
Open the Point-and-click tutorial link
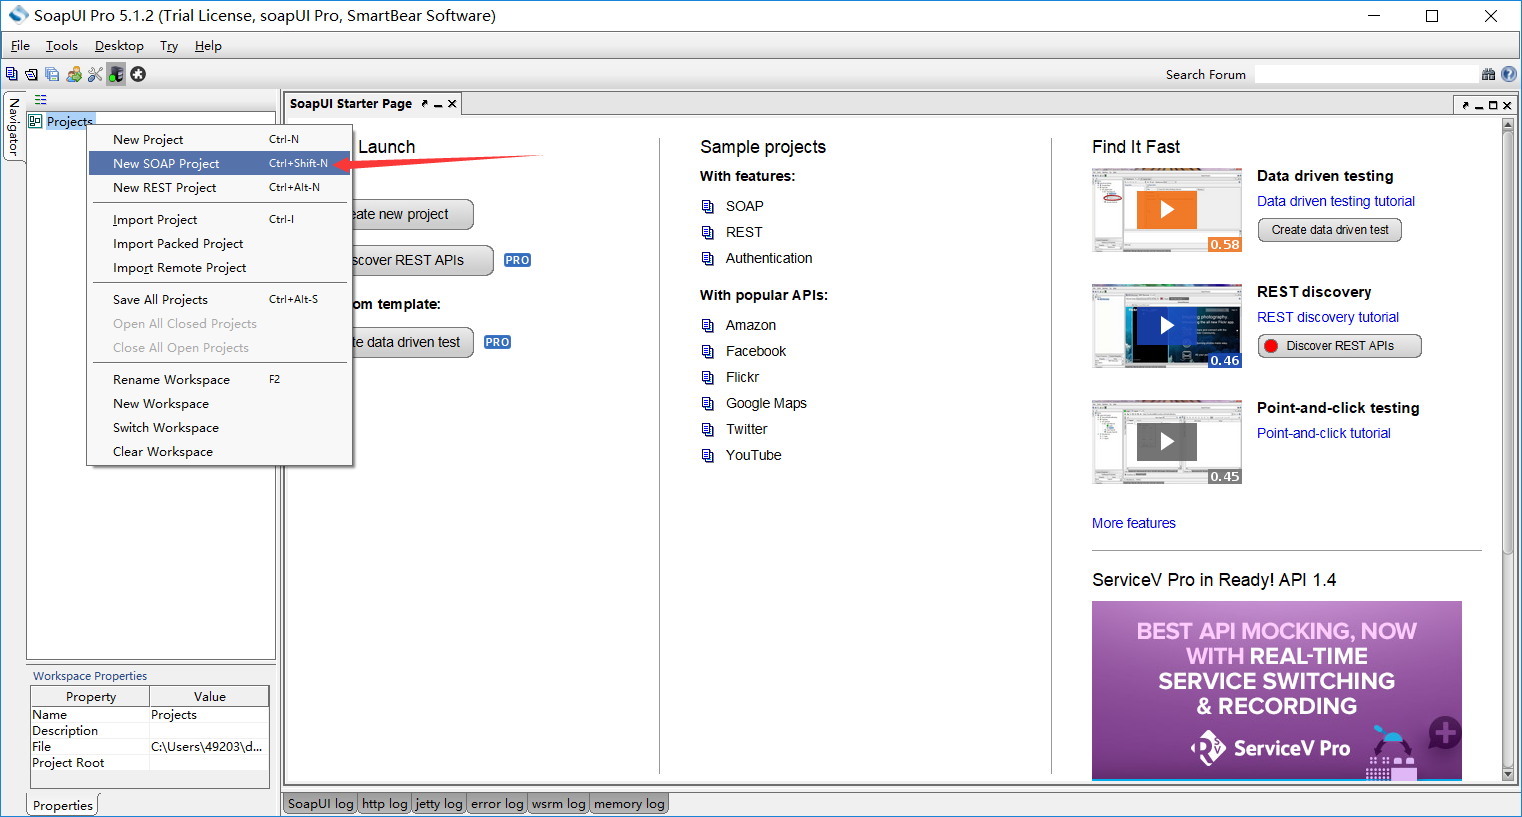pos(1324,433)
